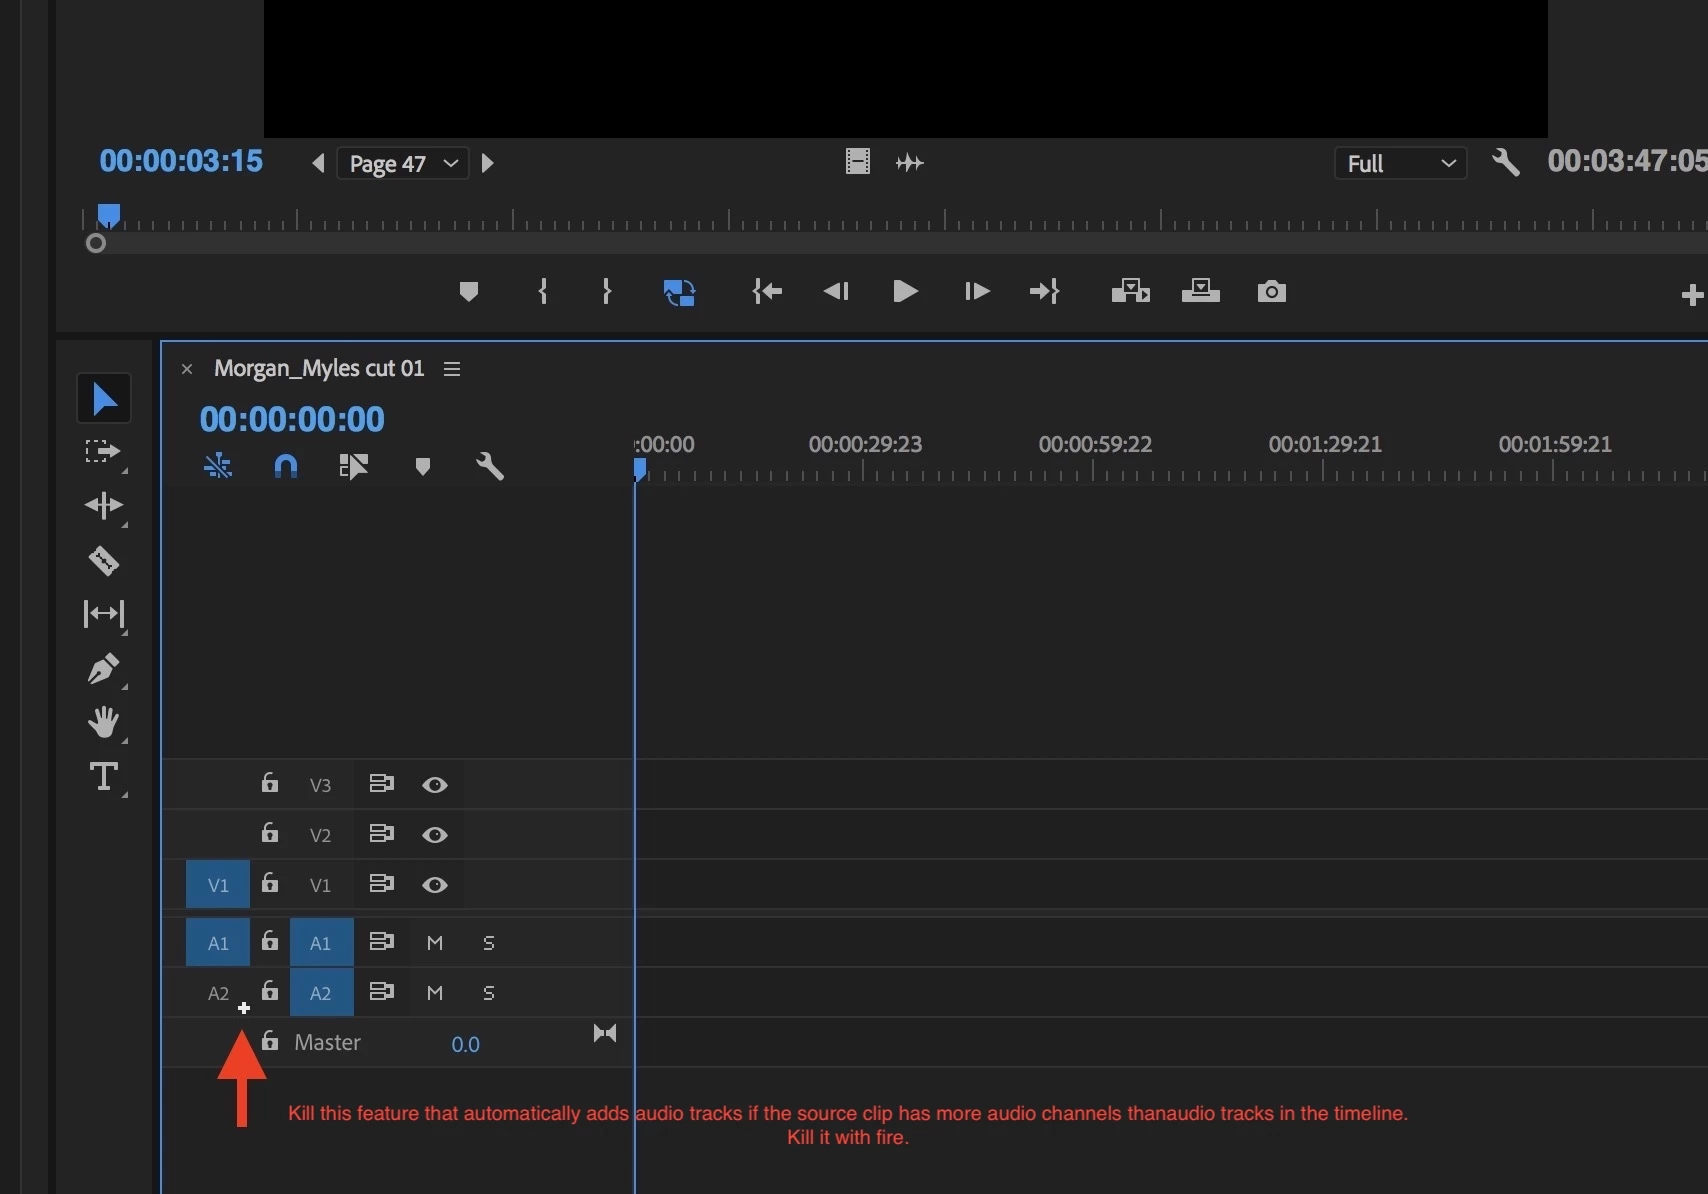Click the program monitor playhead marker
1708x1194 pixels.
pos(109,215)
